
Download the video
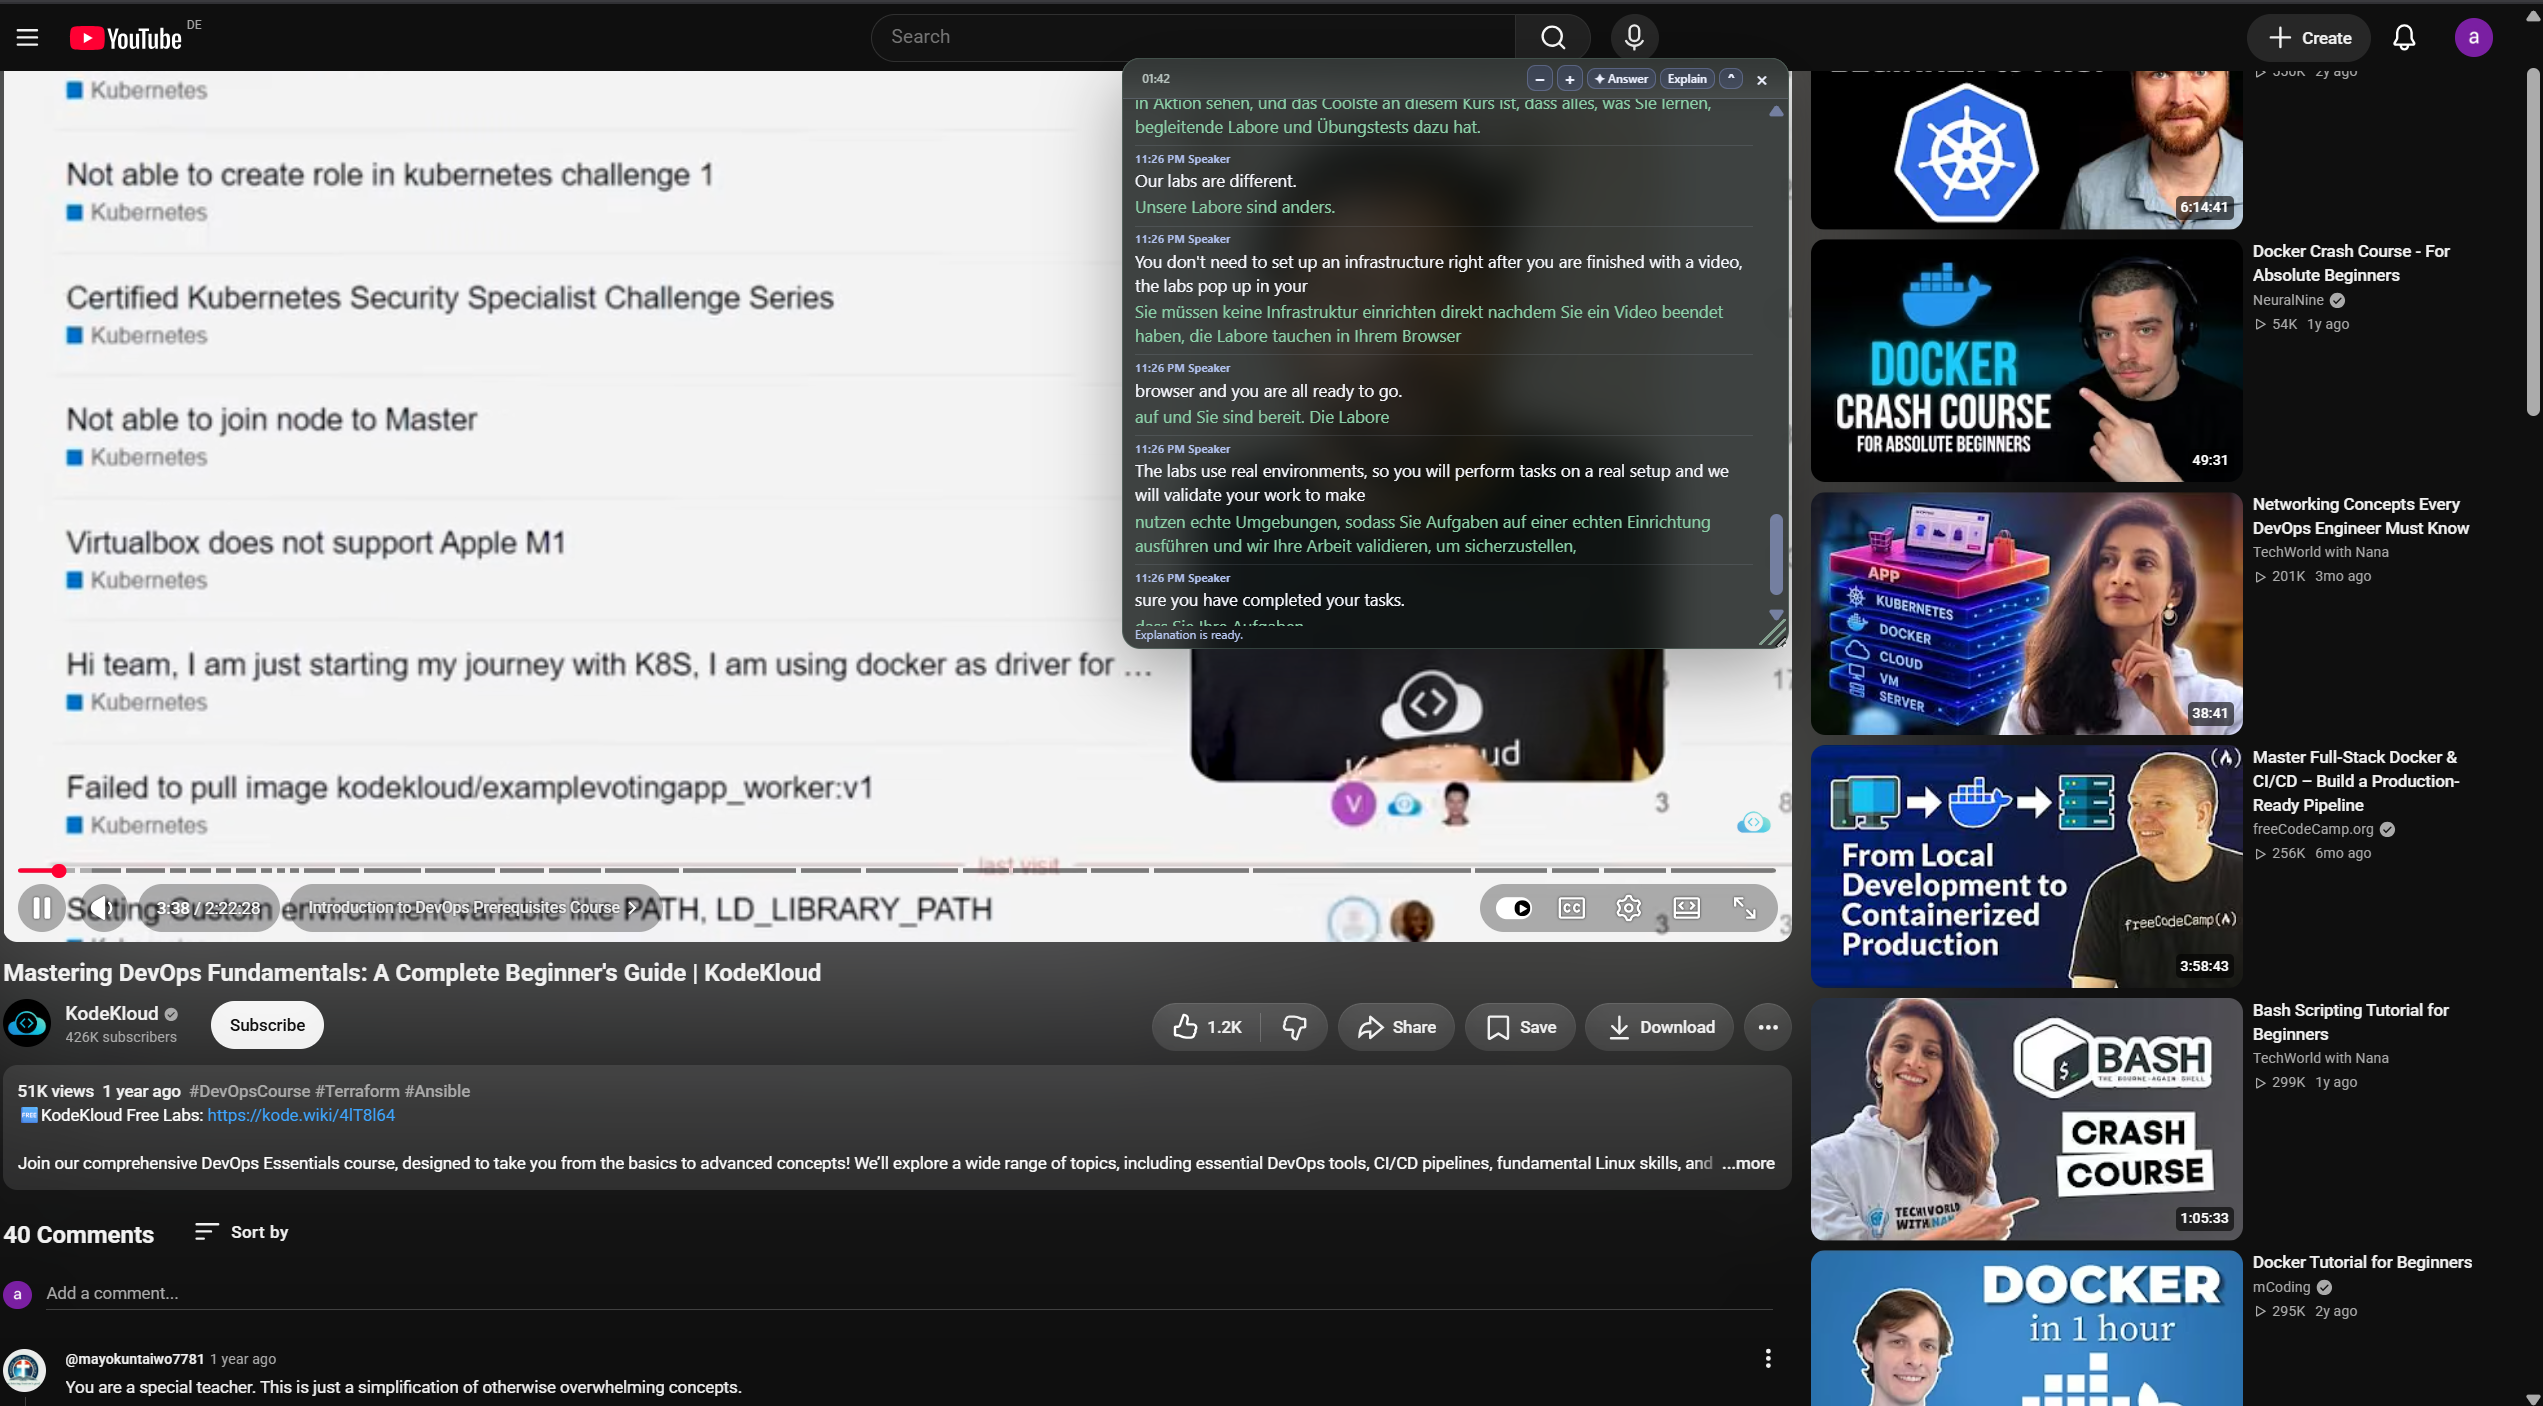[1660, 1027]
